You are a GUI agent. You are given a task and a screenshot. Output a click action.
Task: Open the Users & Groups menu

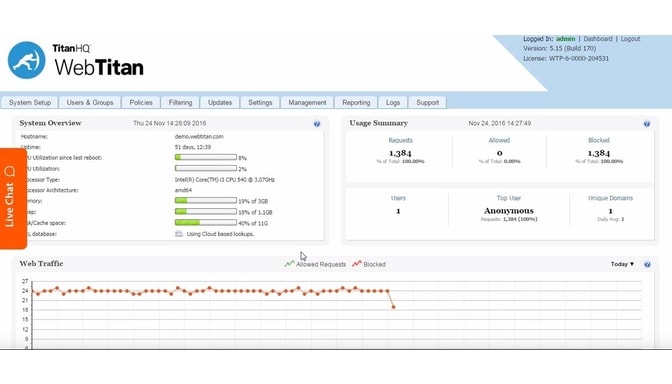(90, 102)
